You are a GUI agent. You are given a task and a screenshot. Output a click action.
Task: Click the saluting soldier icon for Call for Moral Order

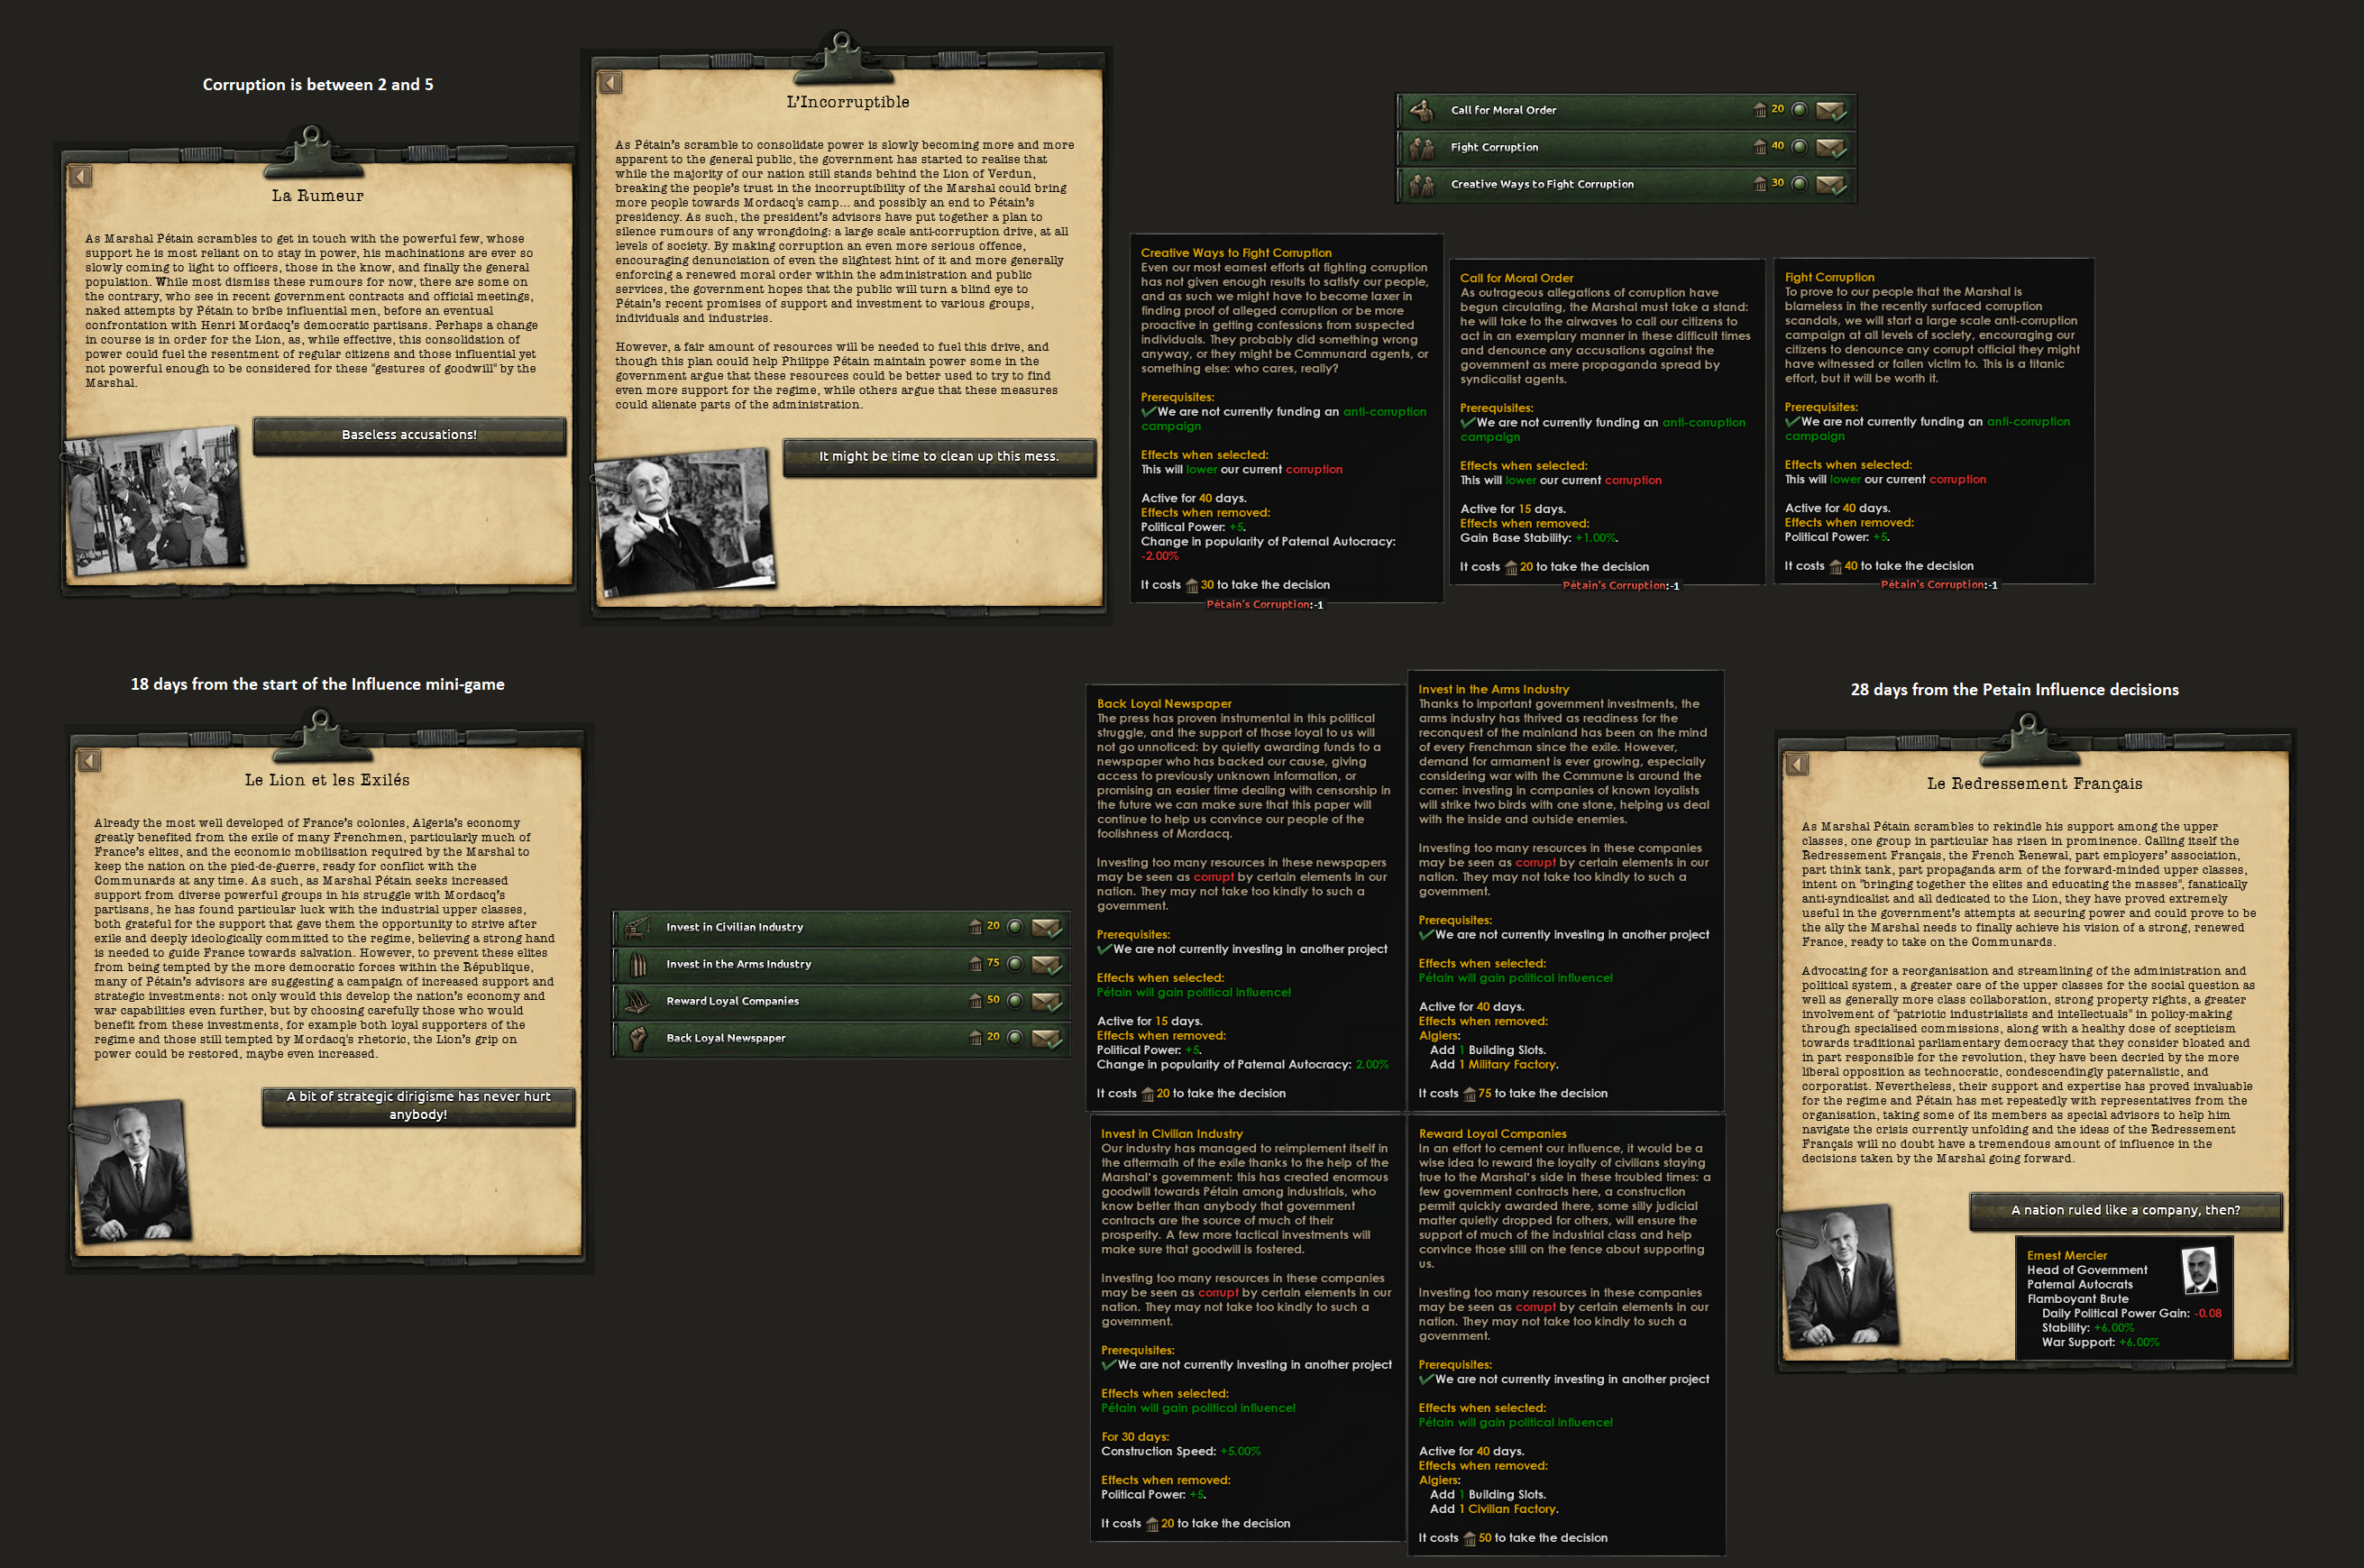coord(1421,110)
